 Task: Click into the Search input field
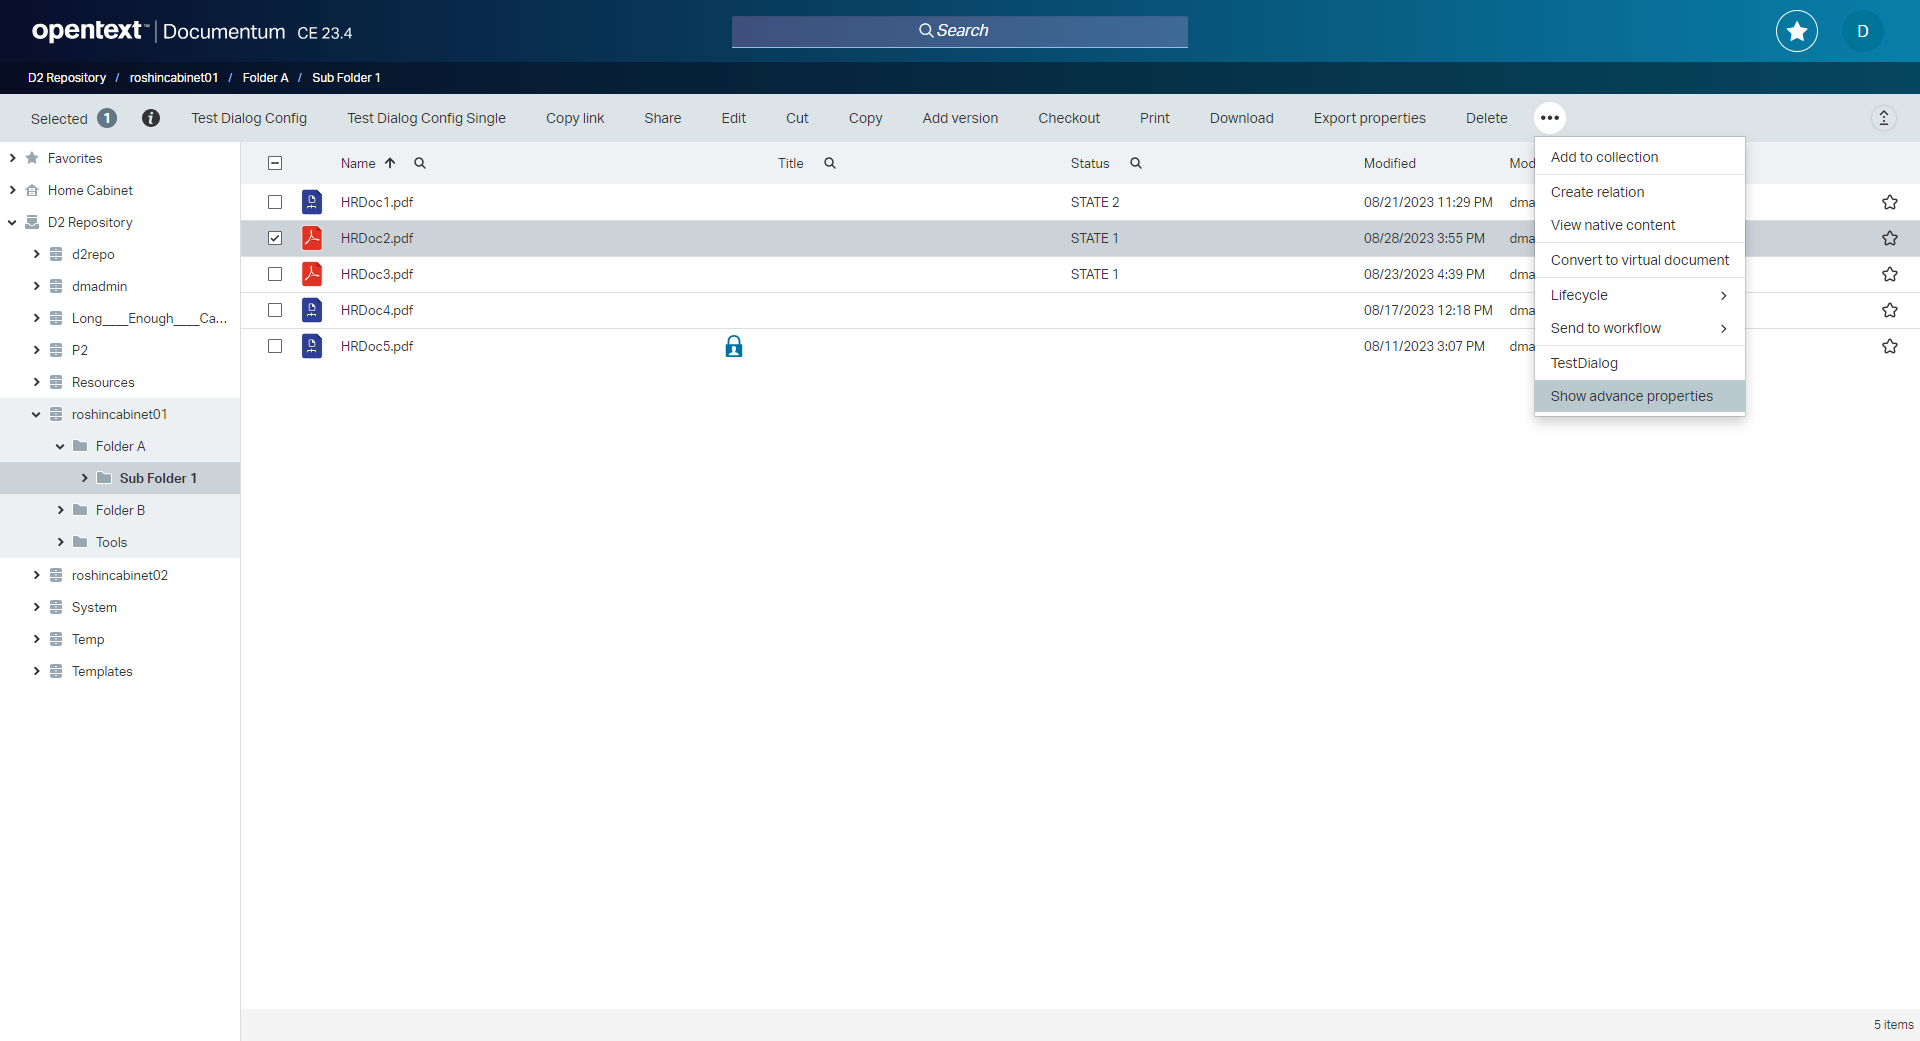(x=960, y=31)
